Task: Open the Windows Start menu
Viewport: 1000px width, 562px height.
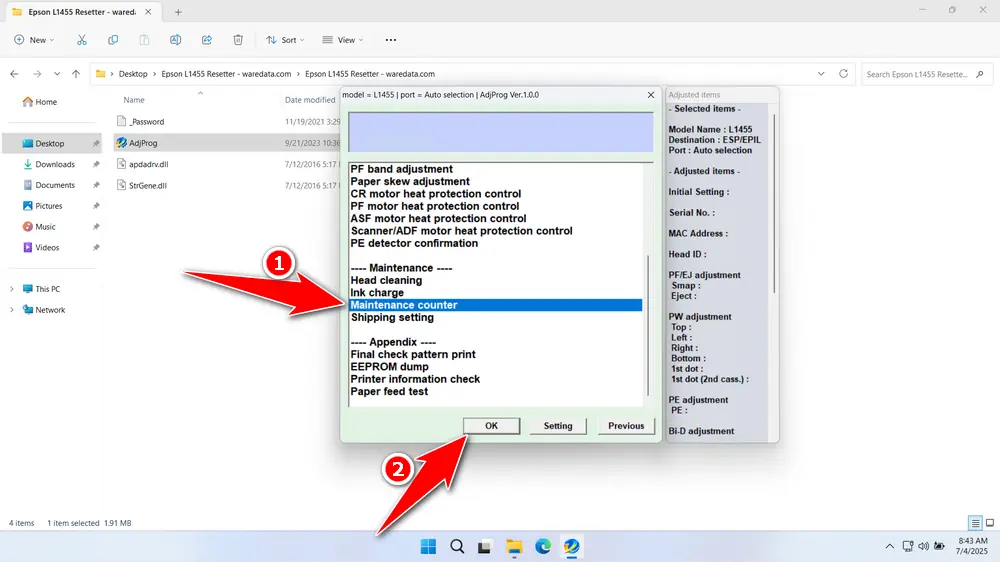Action: point(428,546)
